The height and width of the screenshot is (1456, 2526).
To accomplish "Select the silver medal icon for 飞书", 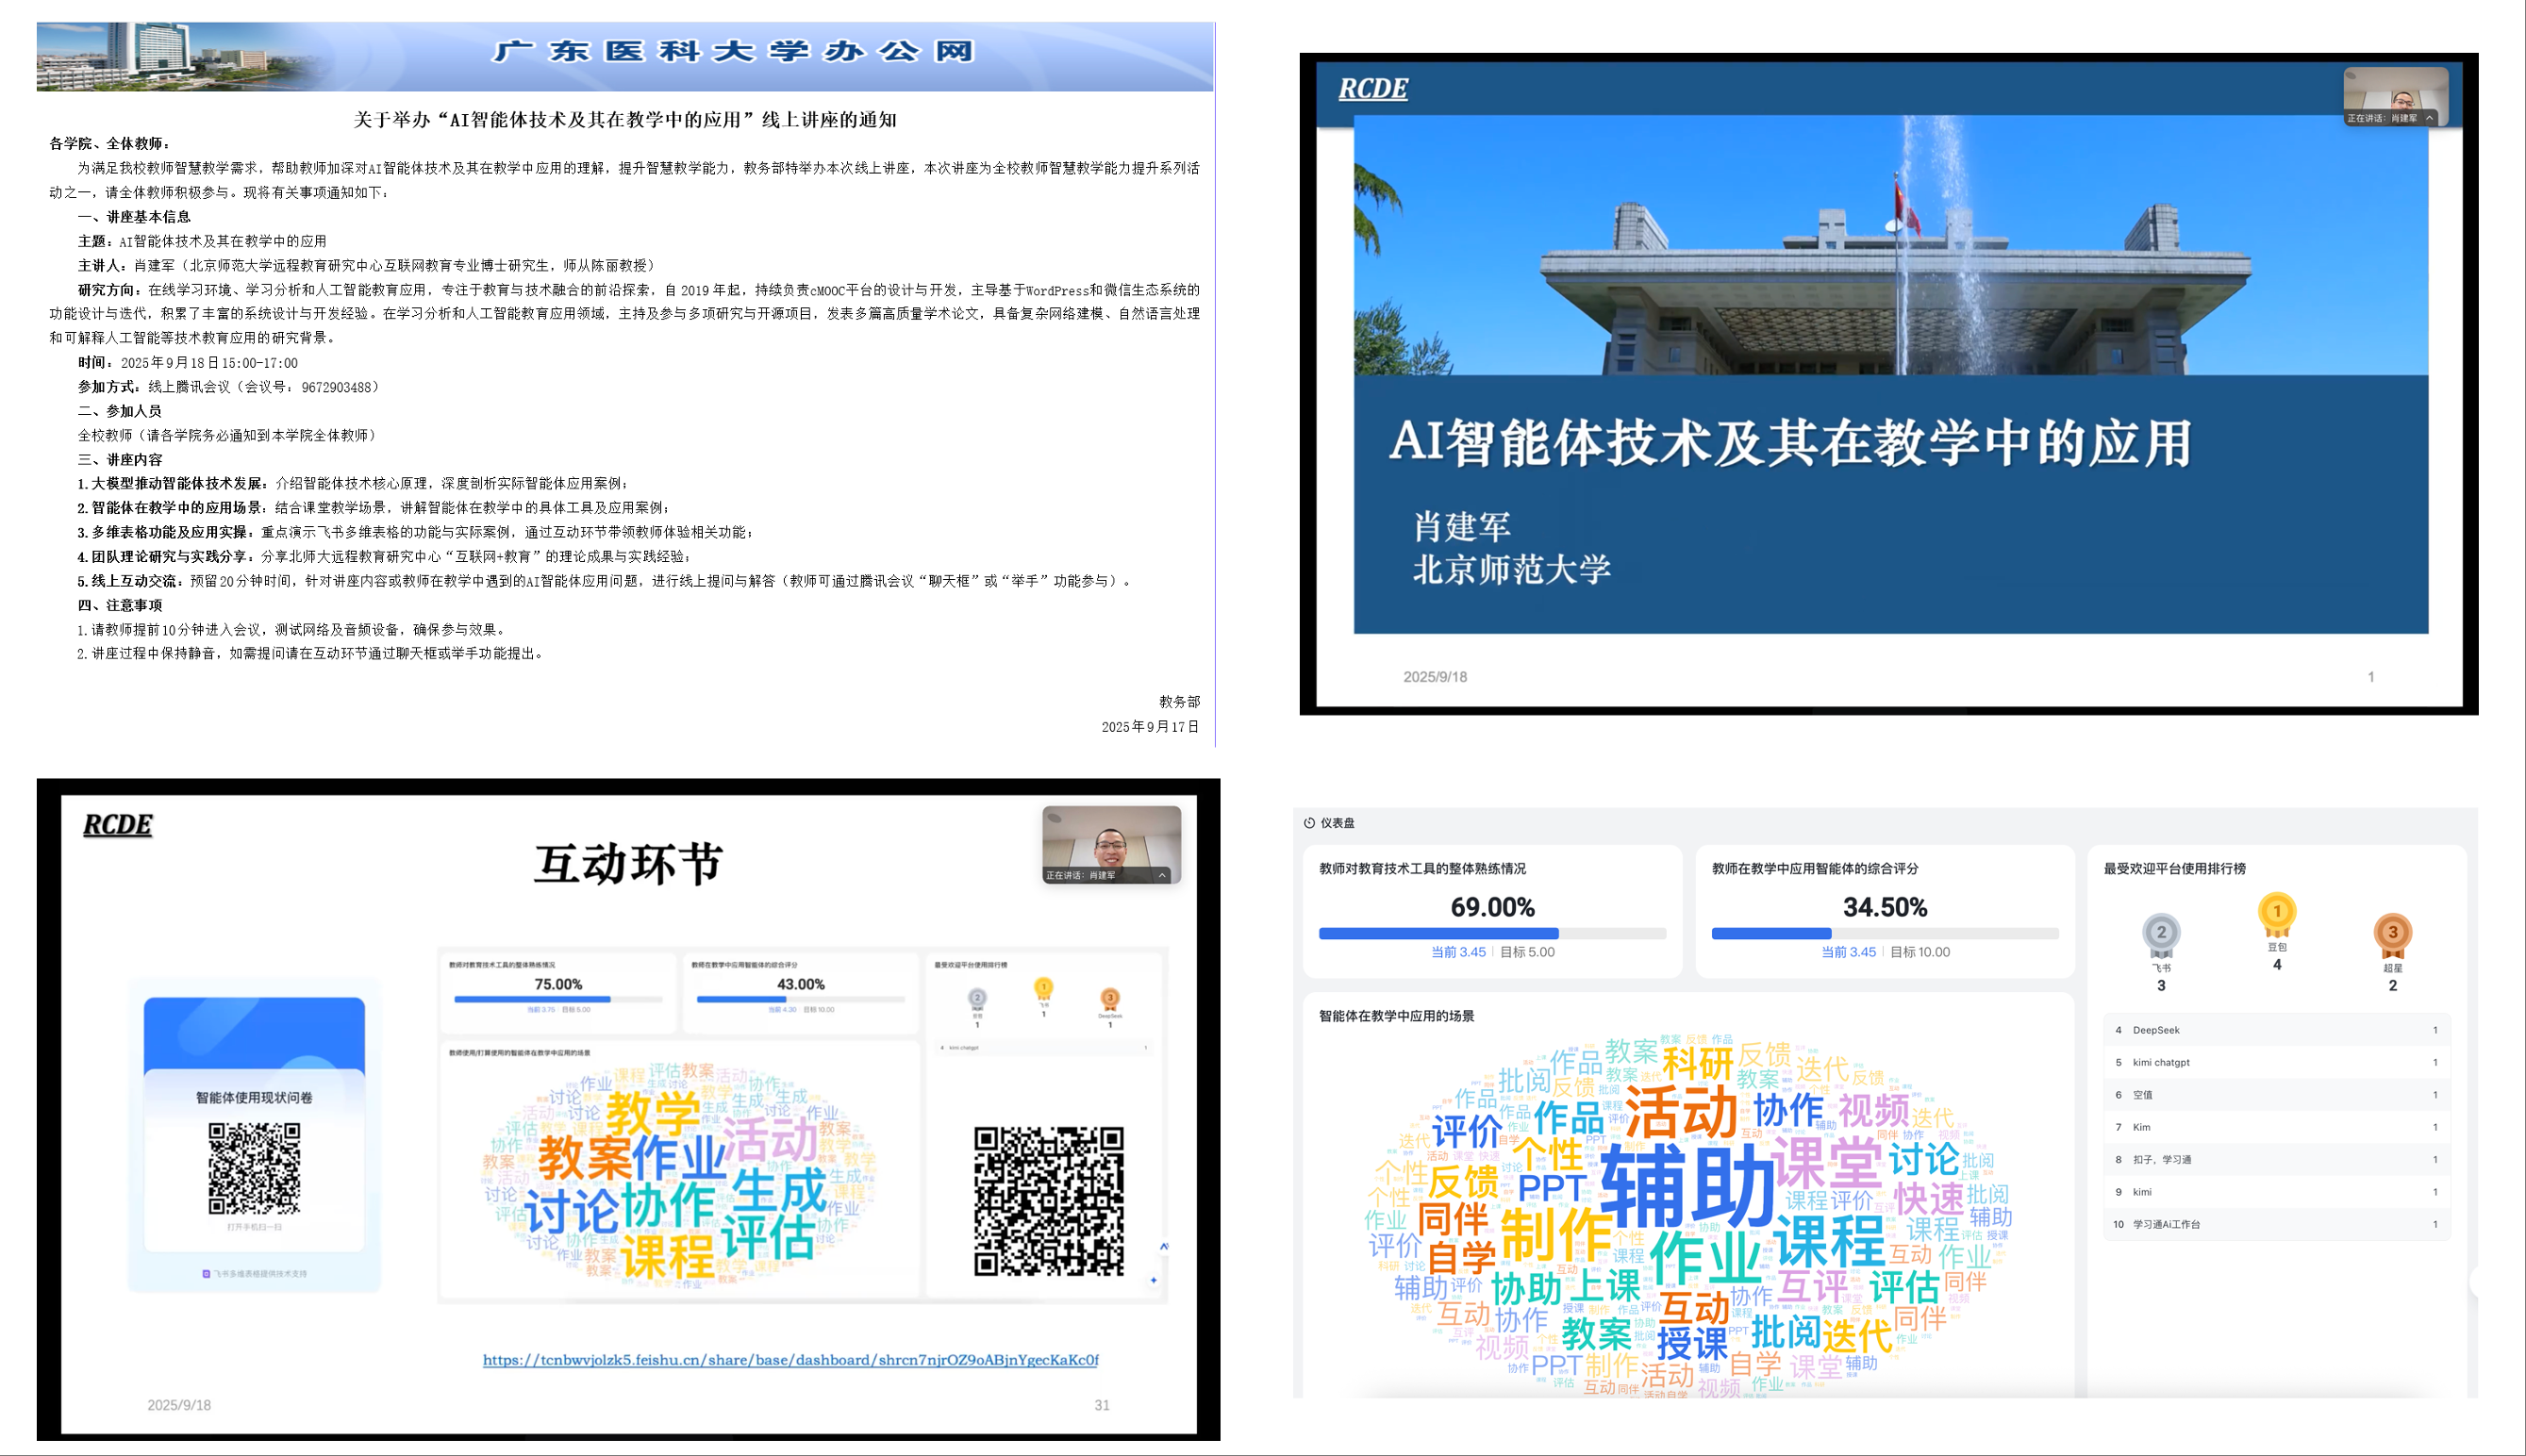I will [x=2162, y=930].
